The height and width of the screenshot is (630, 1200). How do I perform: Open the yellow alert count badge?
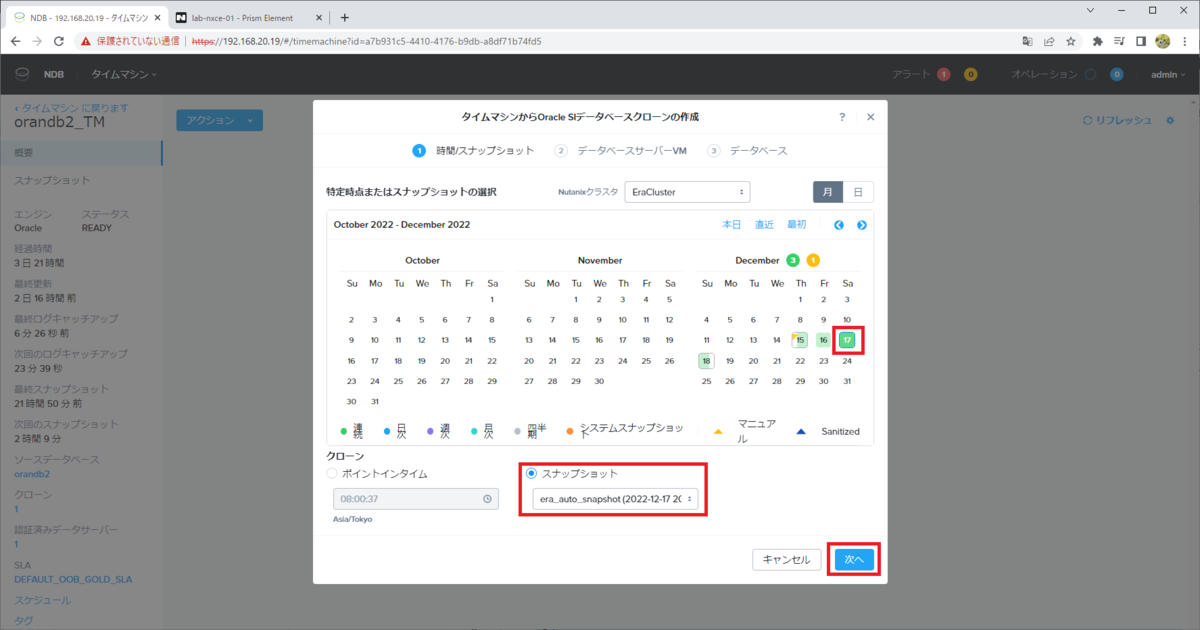coord(970,74)
